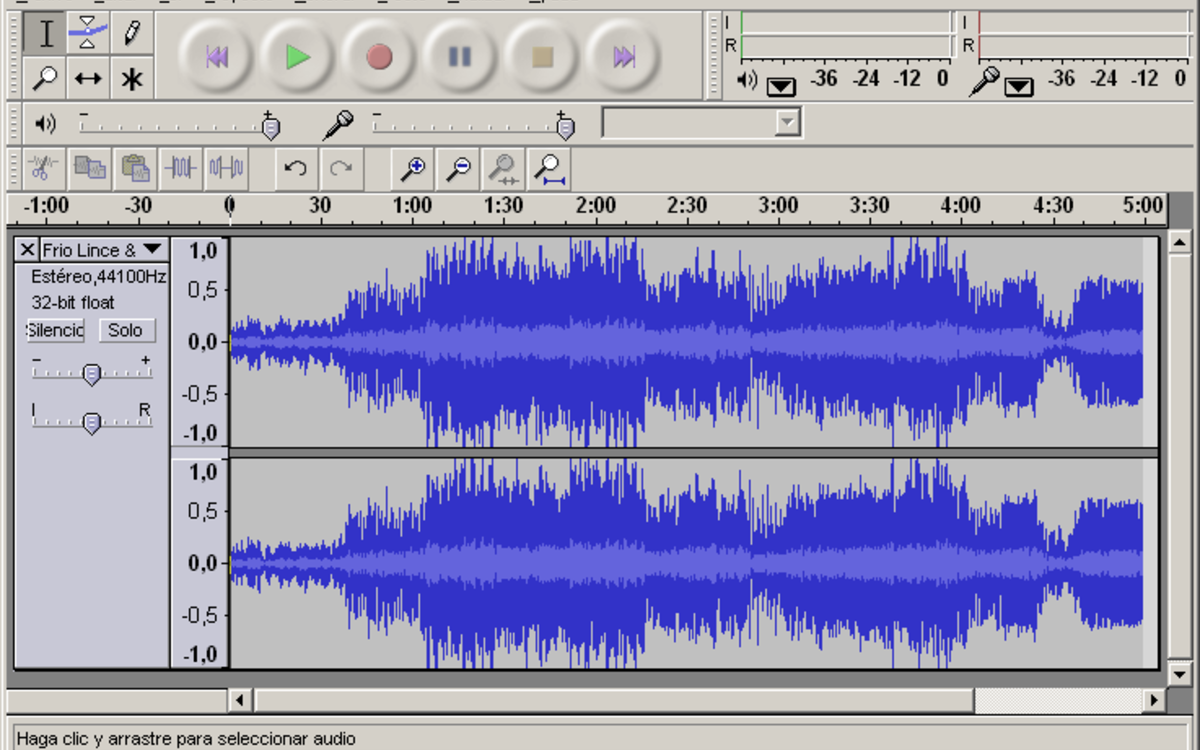Select the Draw pencil tool
Image resolution: width=1200 pixels, height=750 pixels.
[x=131, y=33]
